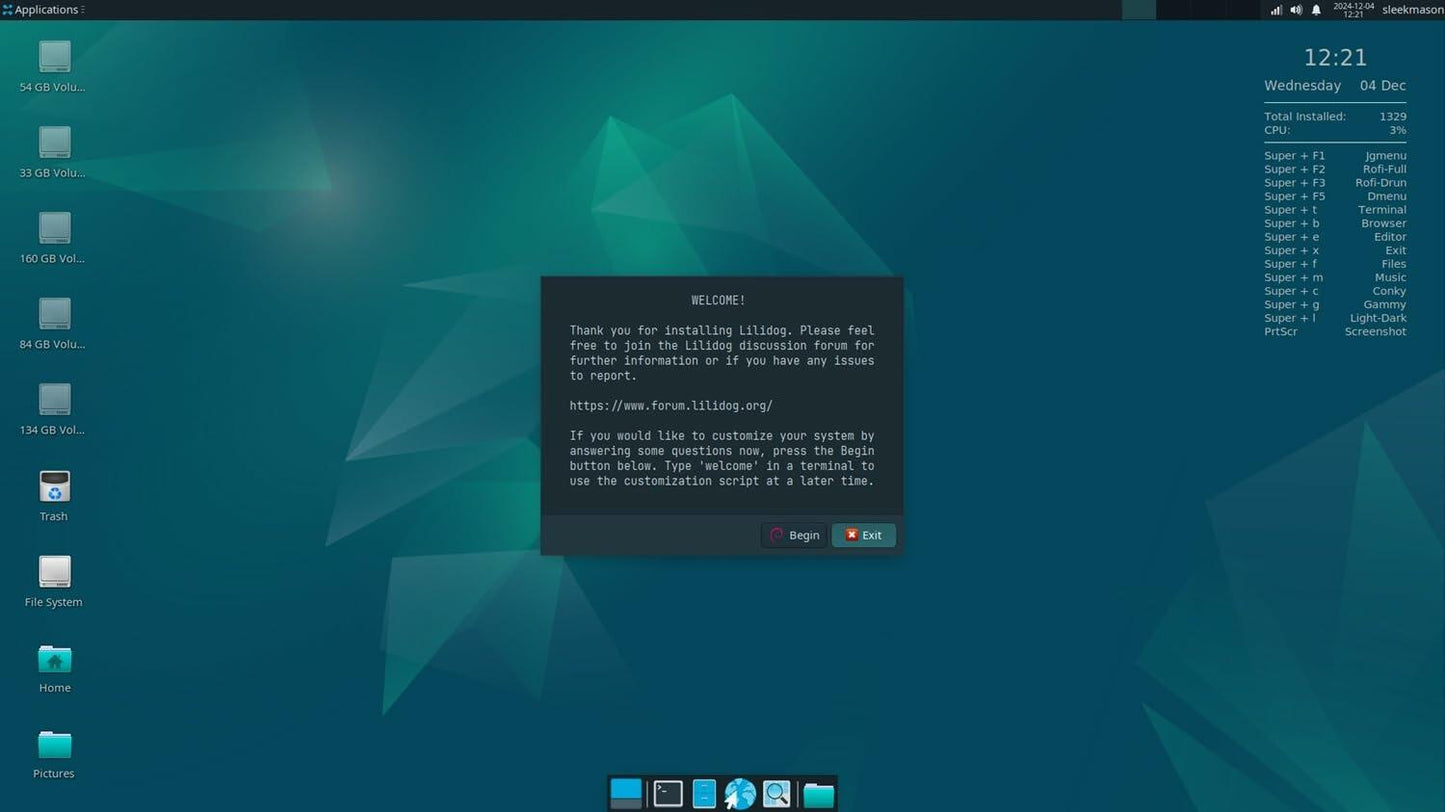Open the application finder magnifier in dock
Image resolution: width=1445 pixels, height=812 pixels.
point(776,793)
